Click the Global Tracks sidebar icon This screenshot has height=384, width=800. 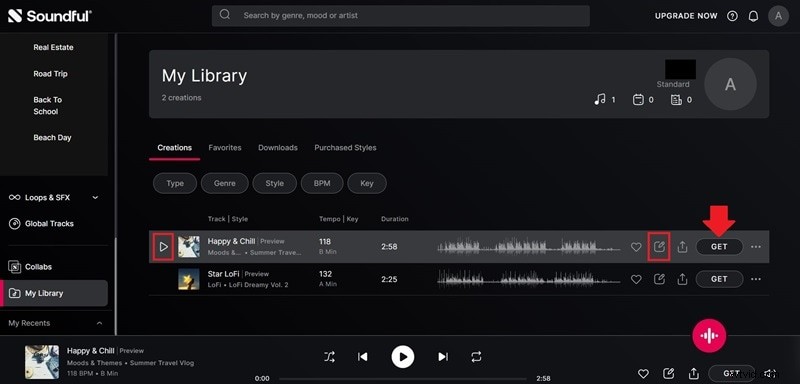(x=14, y=223)
